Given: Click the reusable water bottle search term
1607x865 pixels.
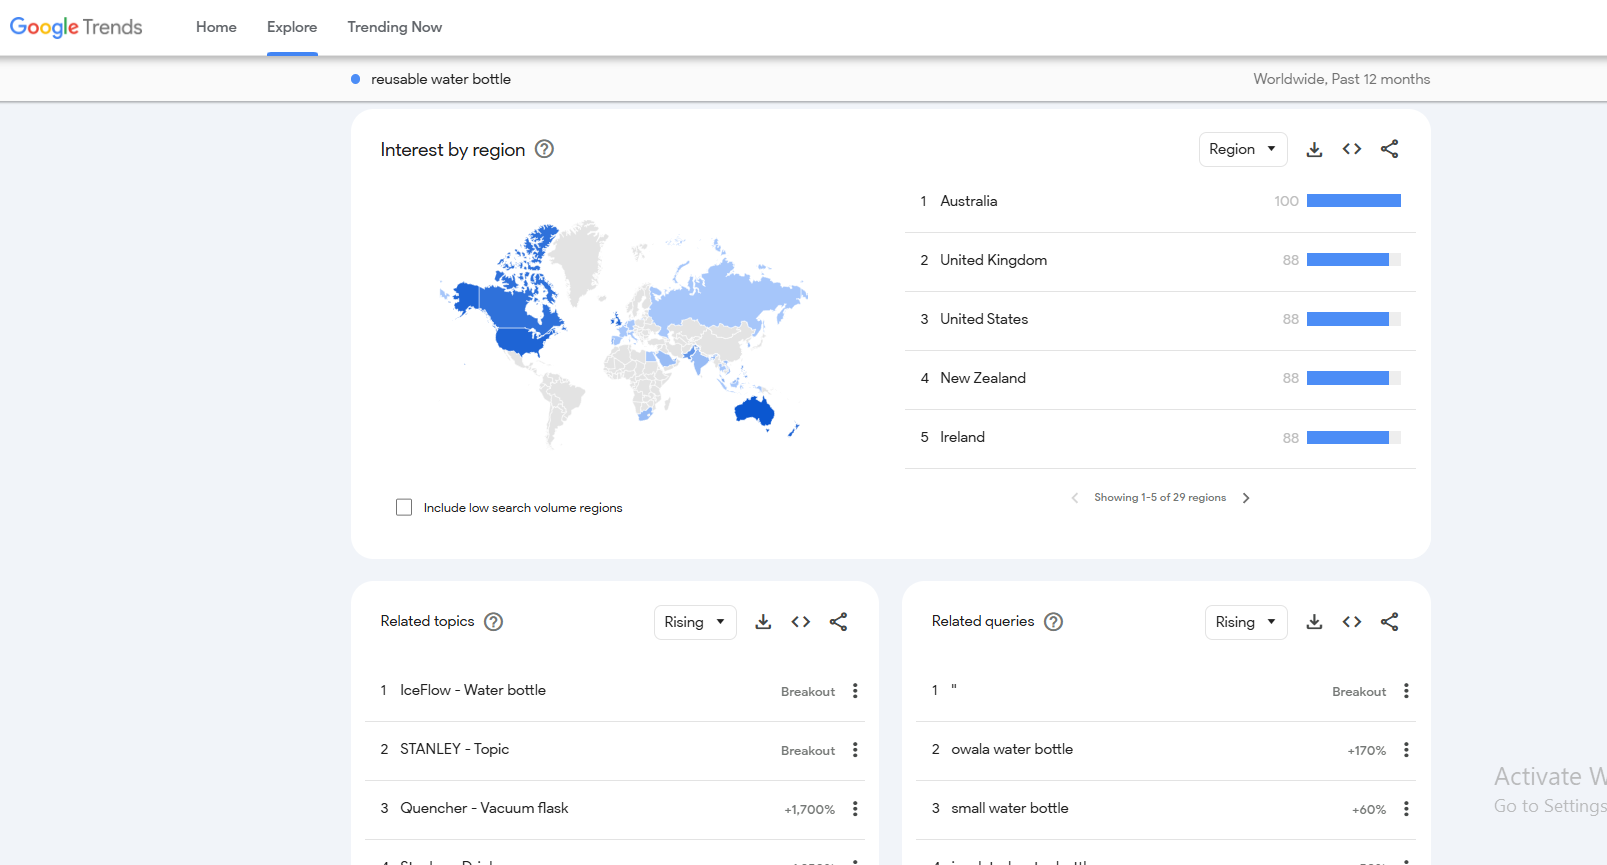Looking at the screenshot, I should [x=441, y=79].
